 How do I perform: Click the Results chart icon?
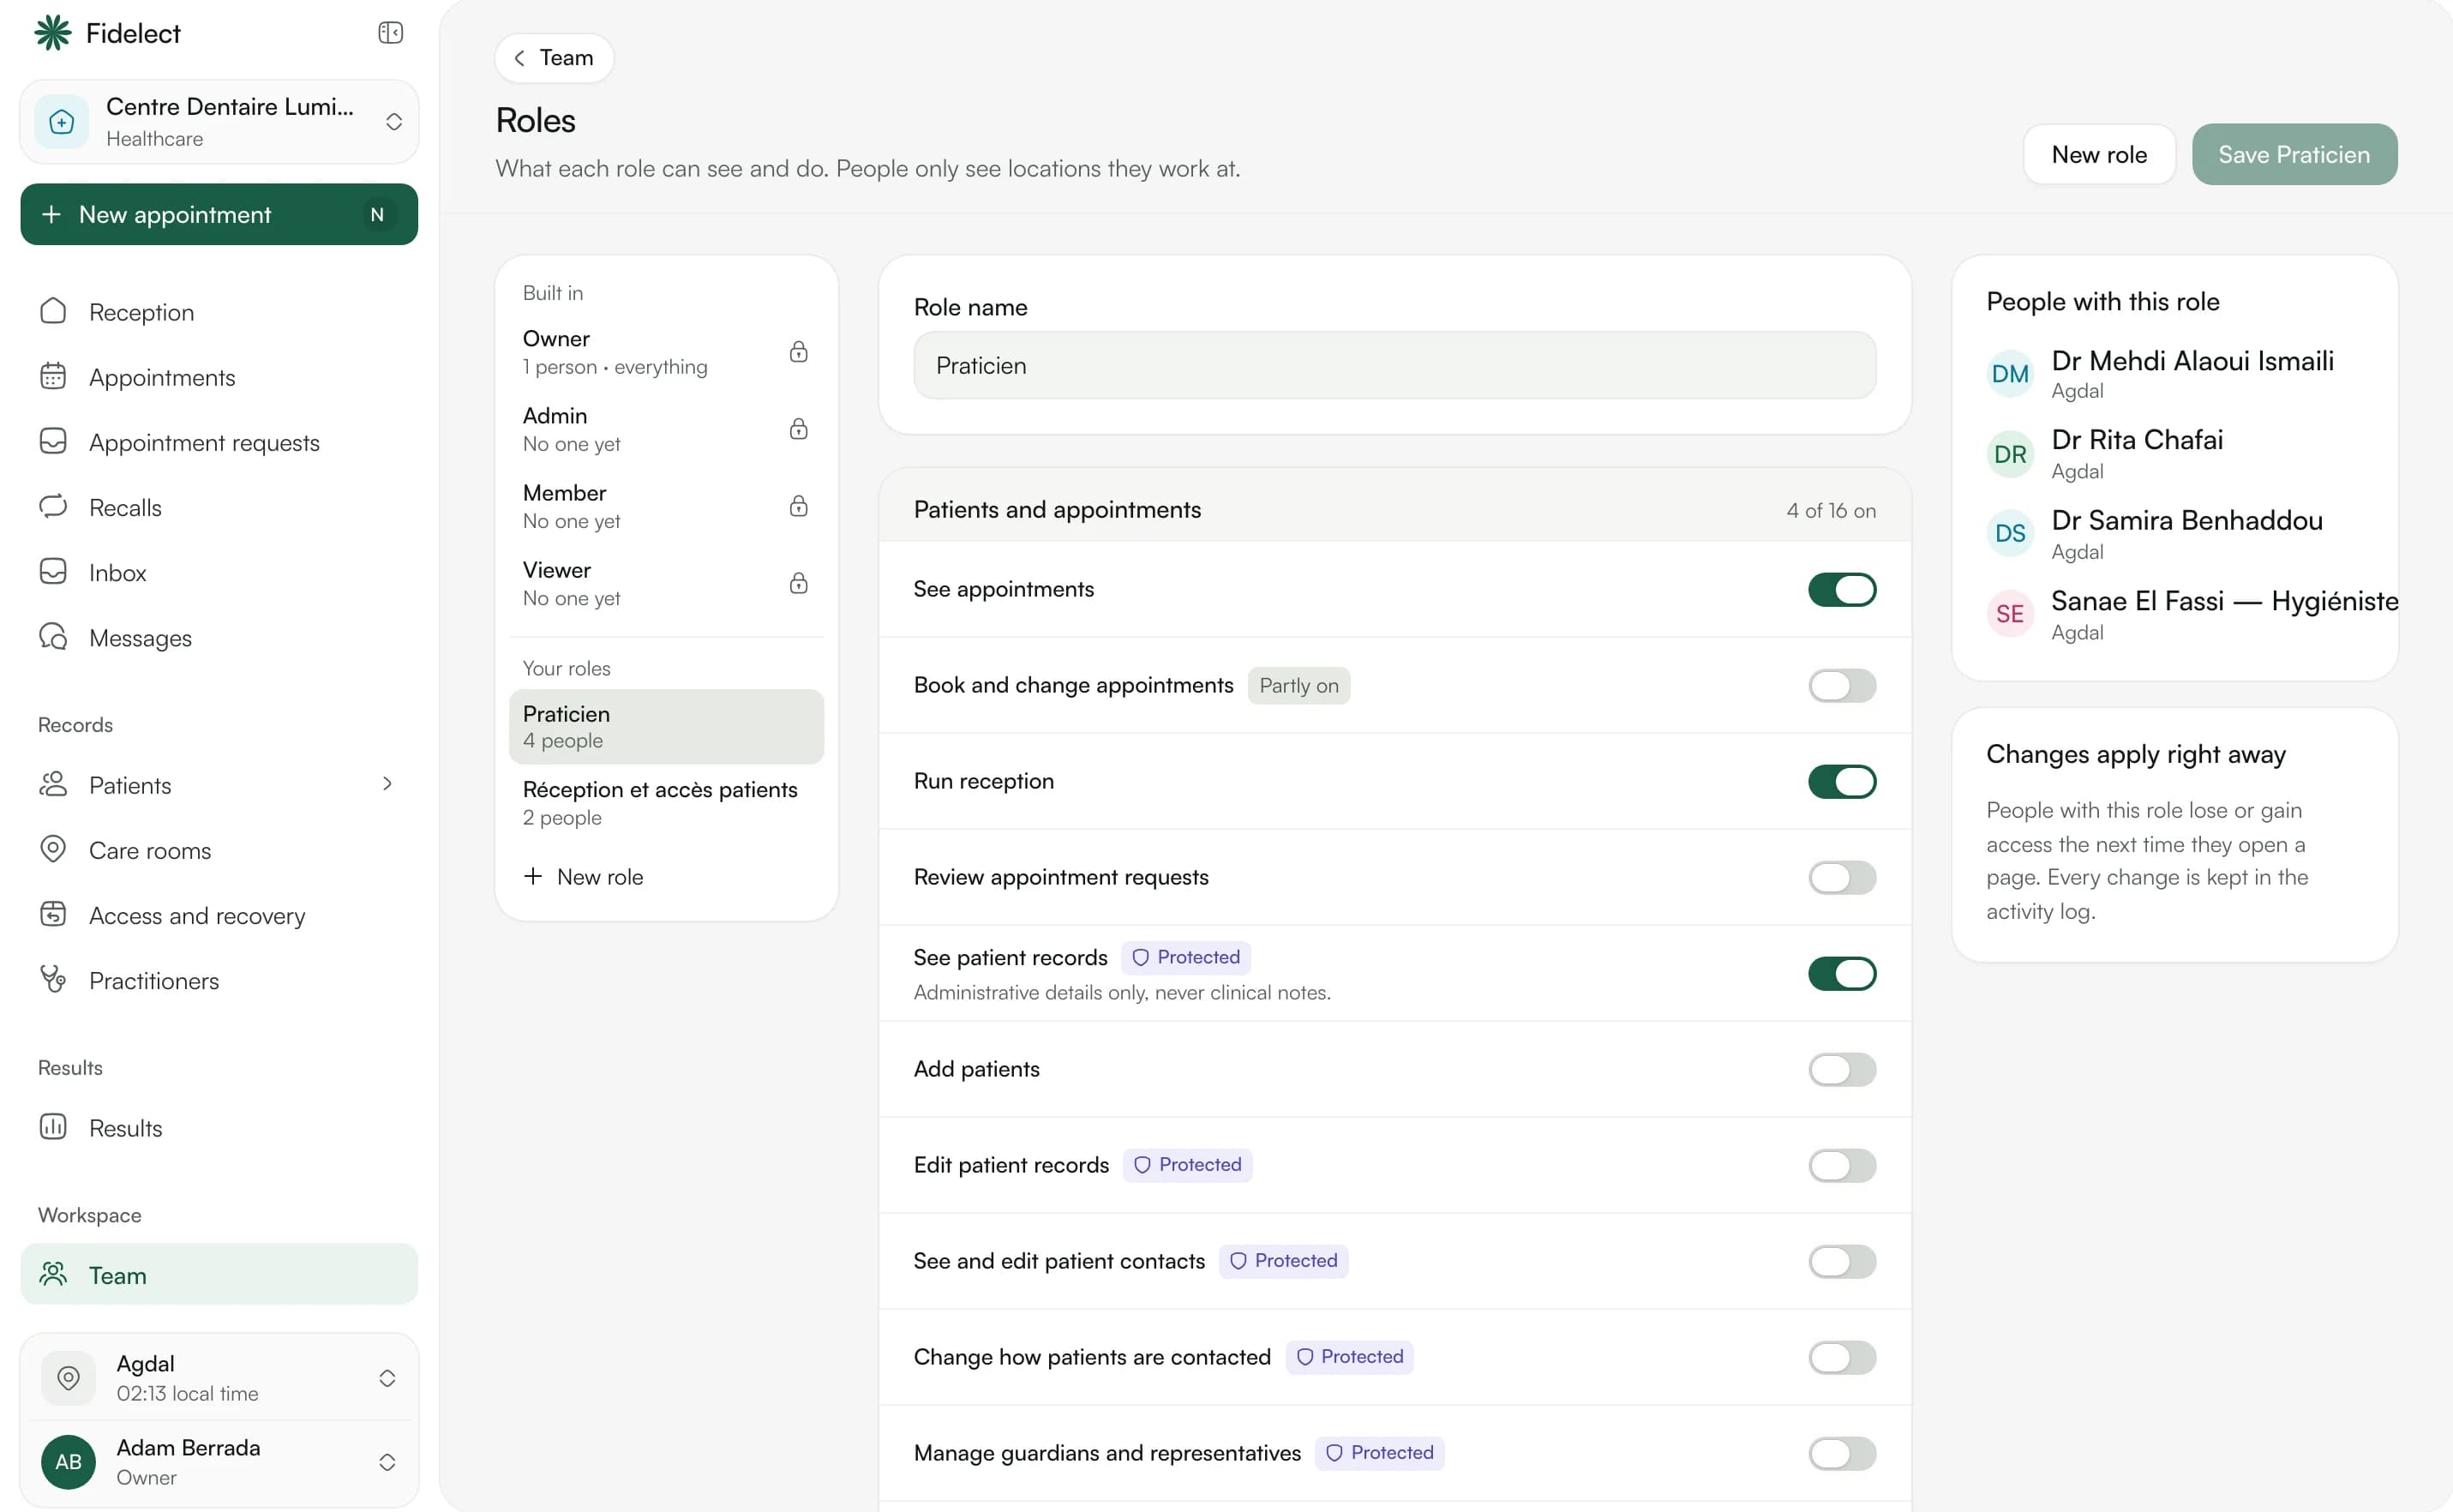53,1127
